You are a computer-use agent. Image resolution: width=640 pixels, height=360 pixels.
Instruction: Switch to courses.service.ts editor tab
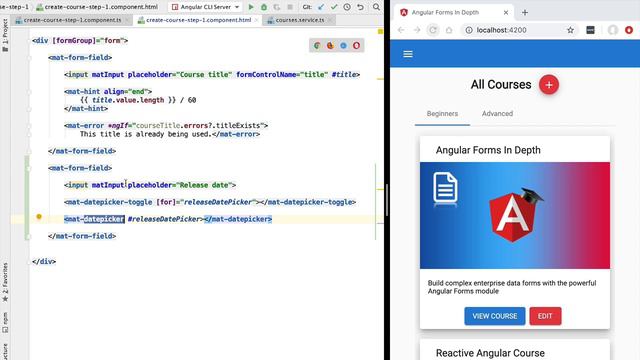tap(300, 20)
